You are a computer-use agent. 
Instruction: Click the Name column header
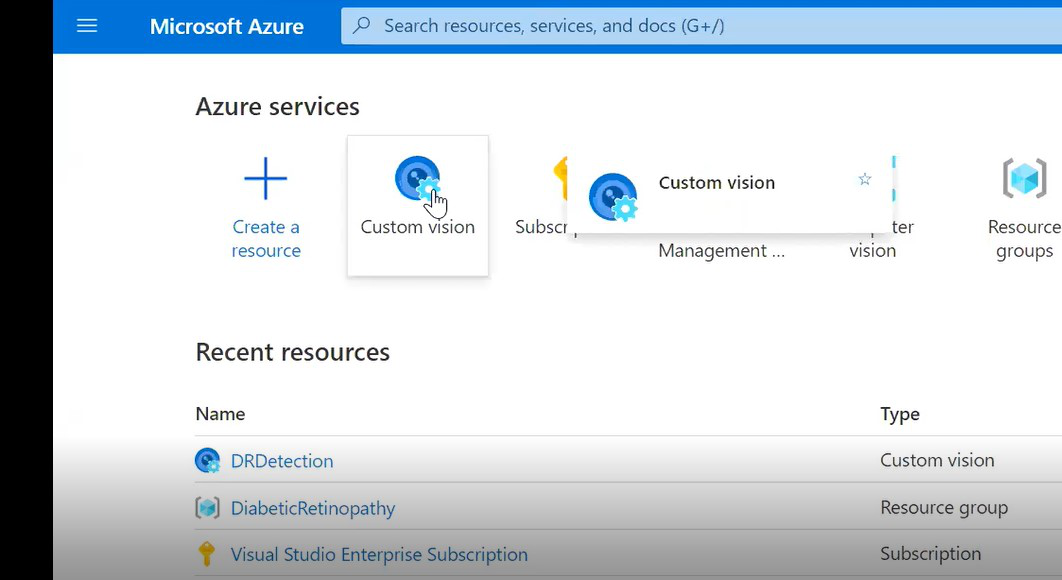click(220, 414)
